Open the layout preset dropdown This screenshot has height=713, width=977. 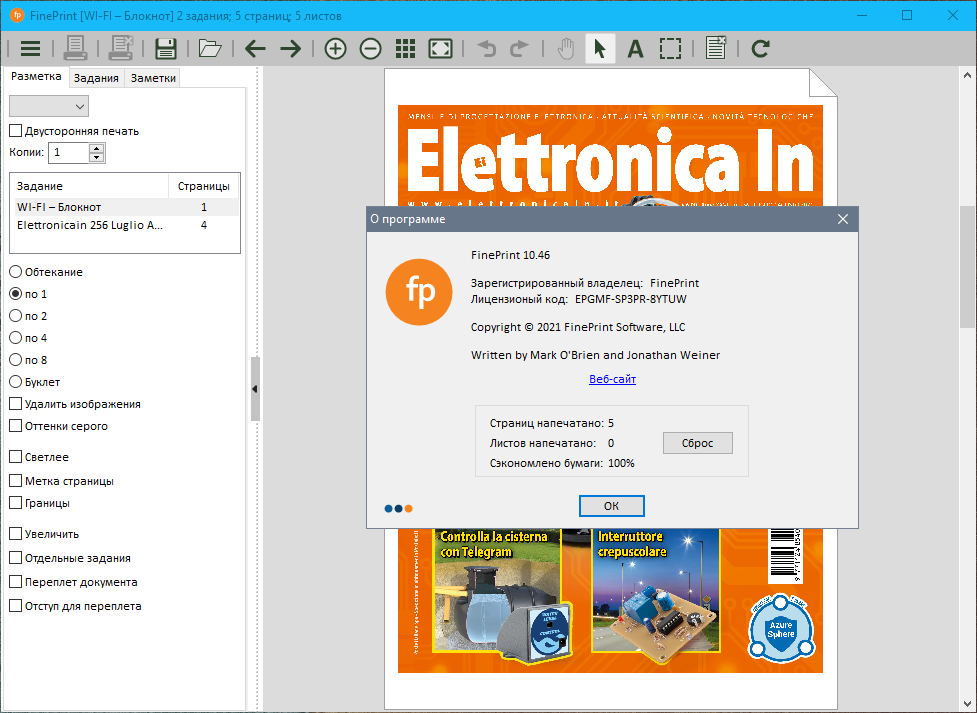(49, 105)
